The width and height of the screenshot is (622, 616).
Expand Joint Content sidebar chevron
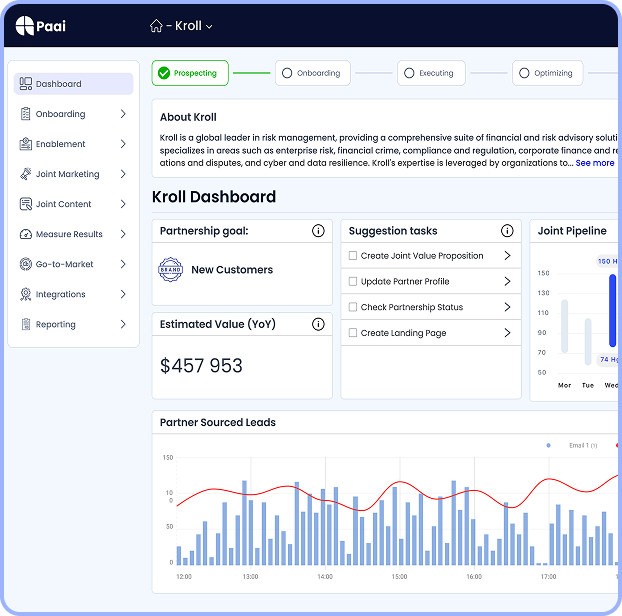click(123, 204)
